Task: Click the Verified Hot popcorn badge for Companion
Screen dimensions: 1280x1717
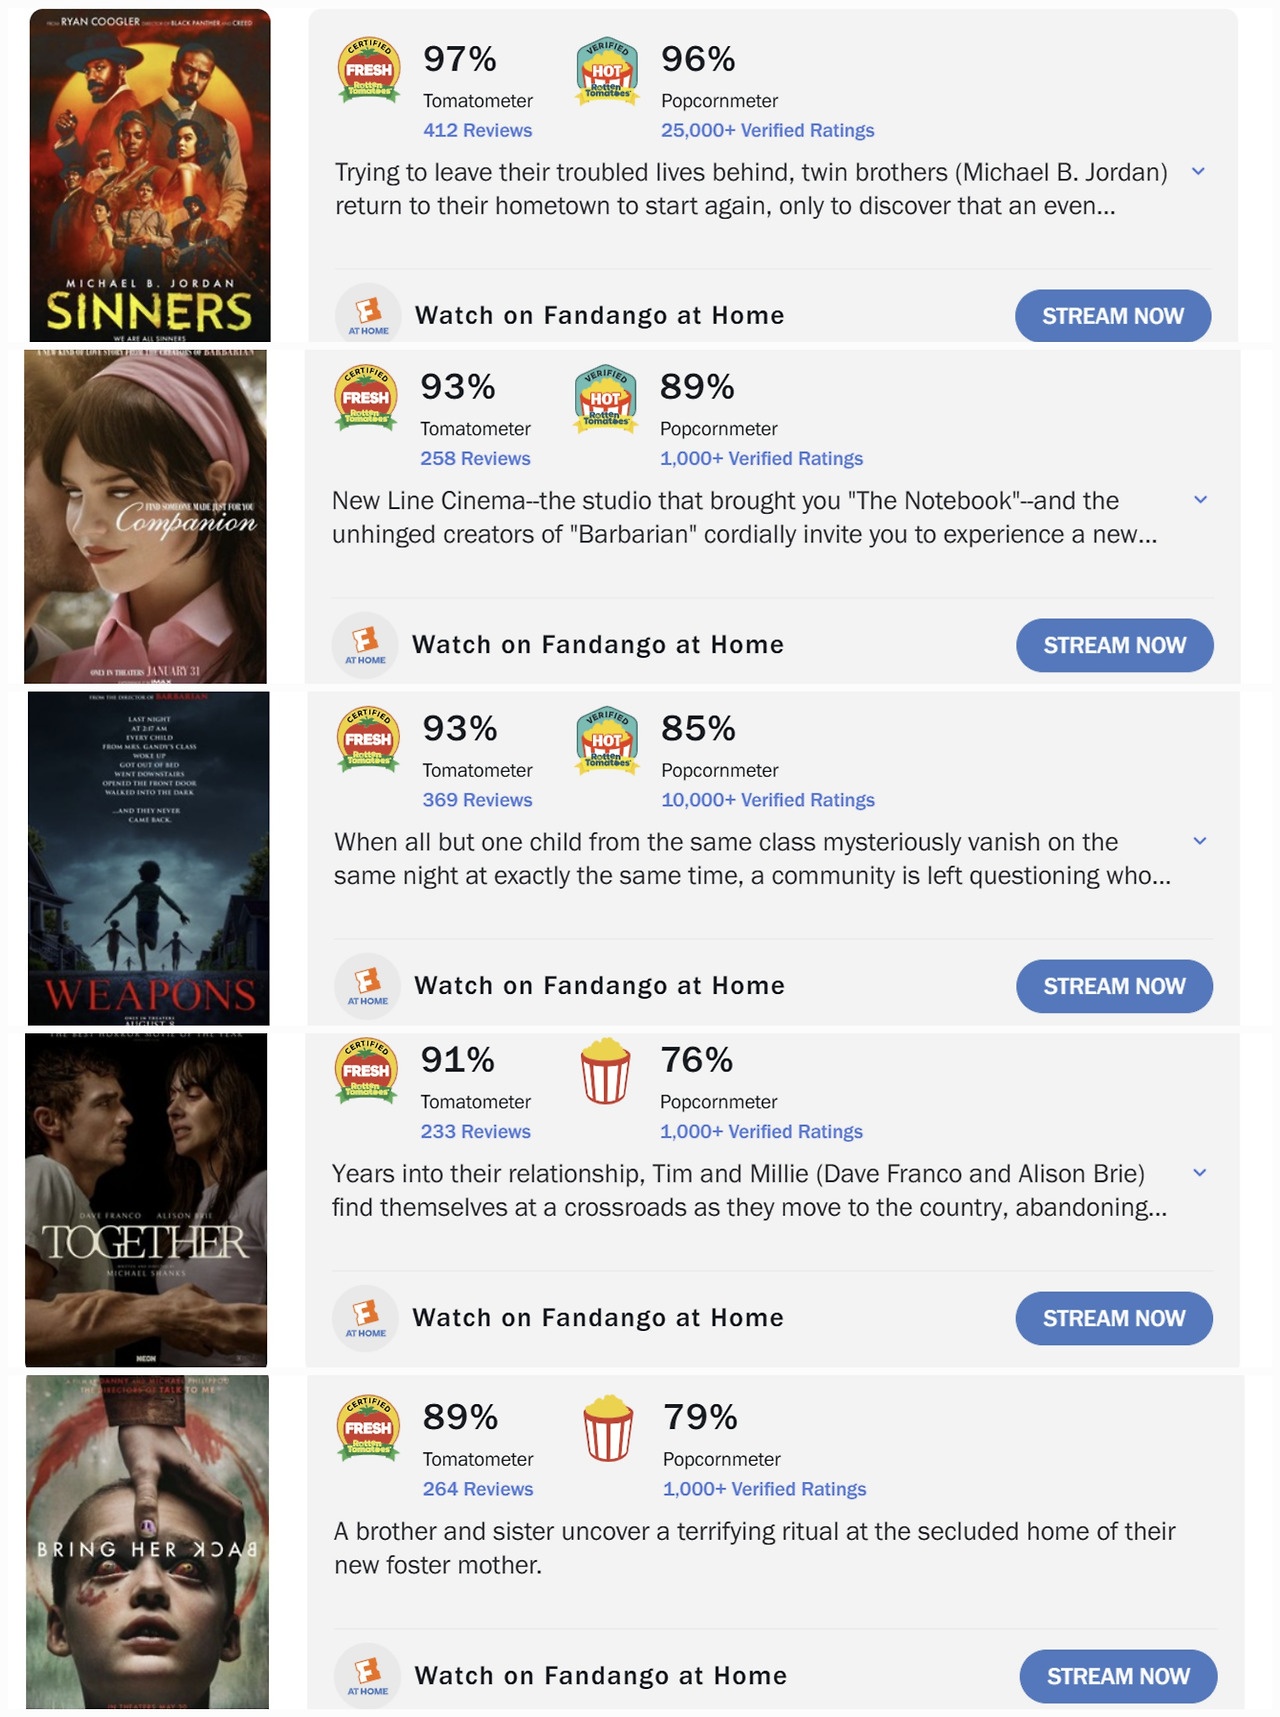Action: click(605, 399)
